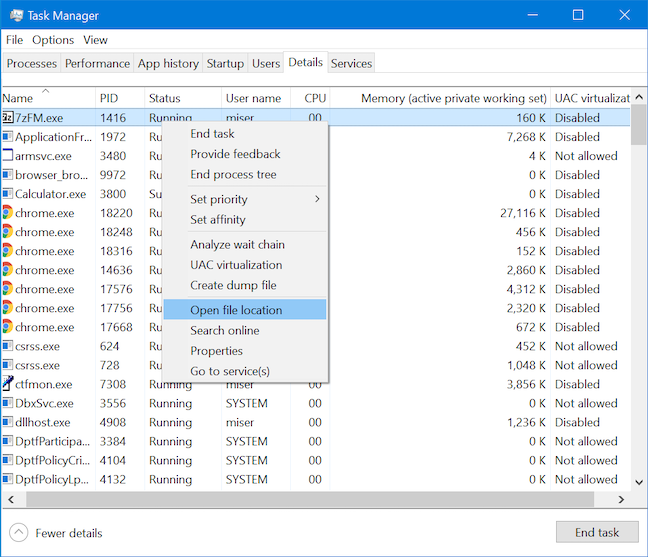Sort by Memory (active private working set)

pos(440,98)
